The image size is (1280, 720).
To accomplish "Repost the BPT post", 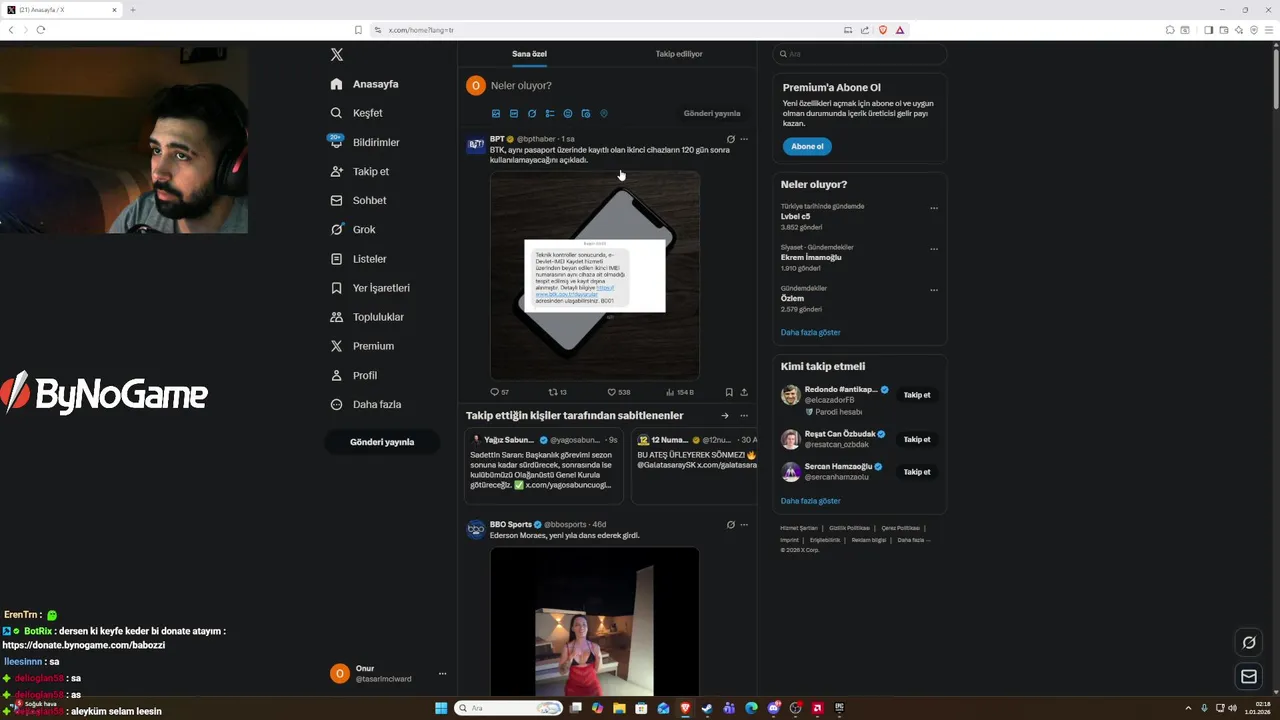I will click(x=558, y=392).
